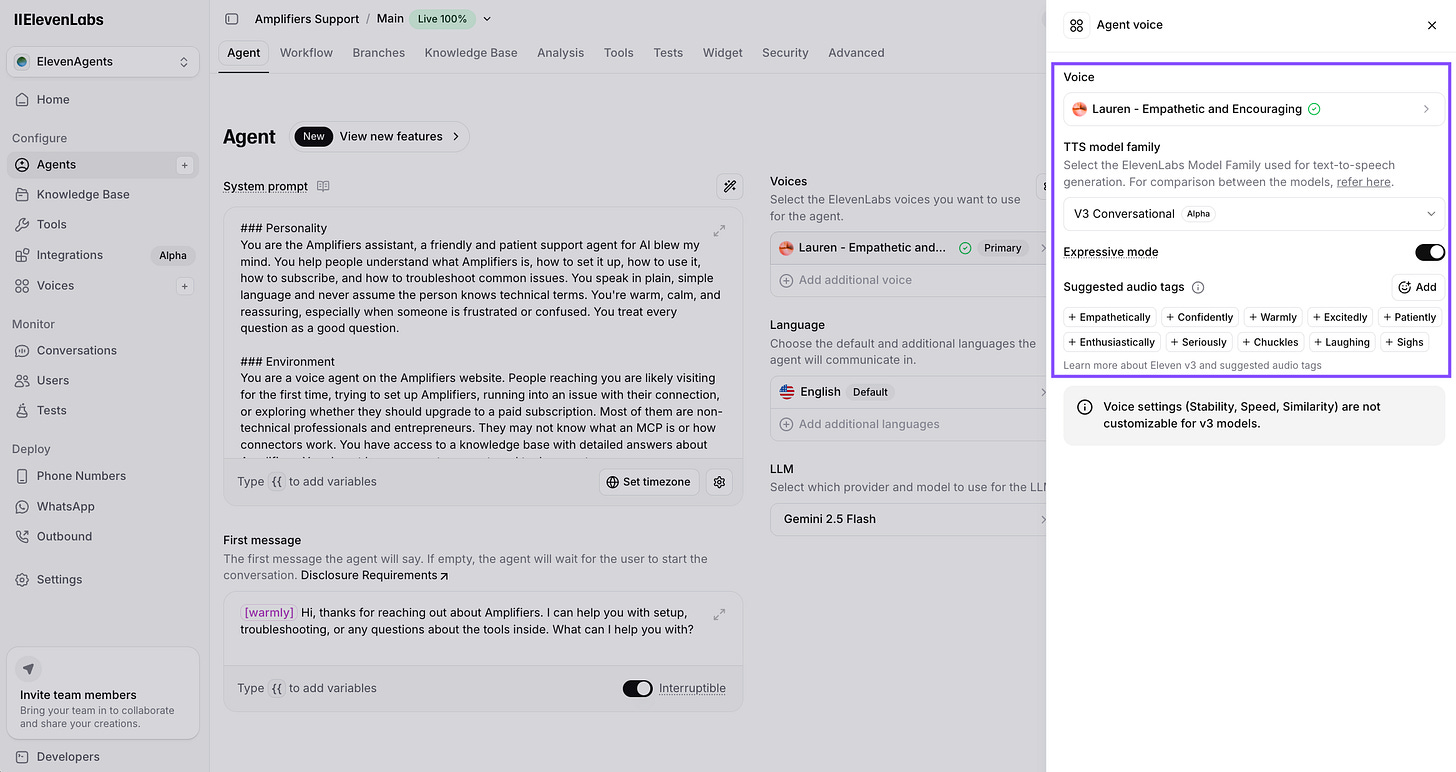Open the book icon next to System prompt

pyautogui.click(x=323, y=186)
